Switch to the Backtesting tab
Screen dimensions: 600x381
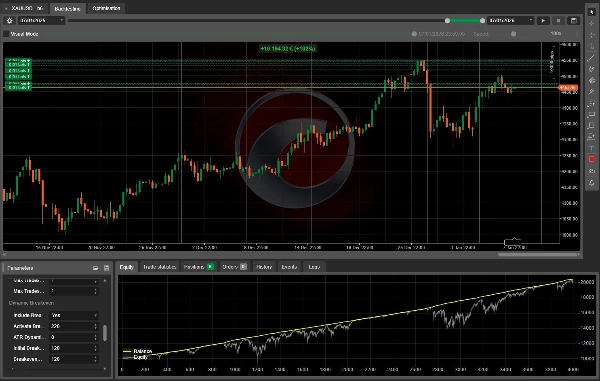pyautogui.click(x=67, y=8)
